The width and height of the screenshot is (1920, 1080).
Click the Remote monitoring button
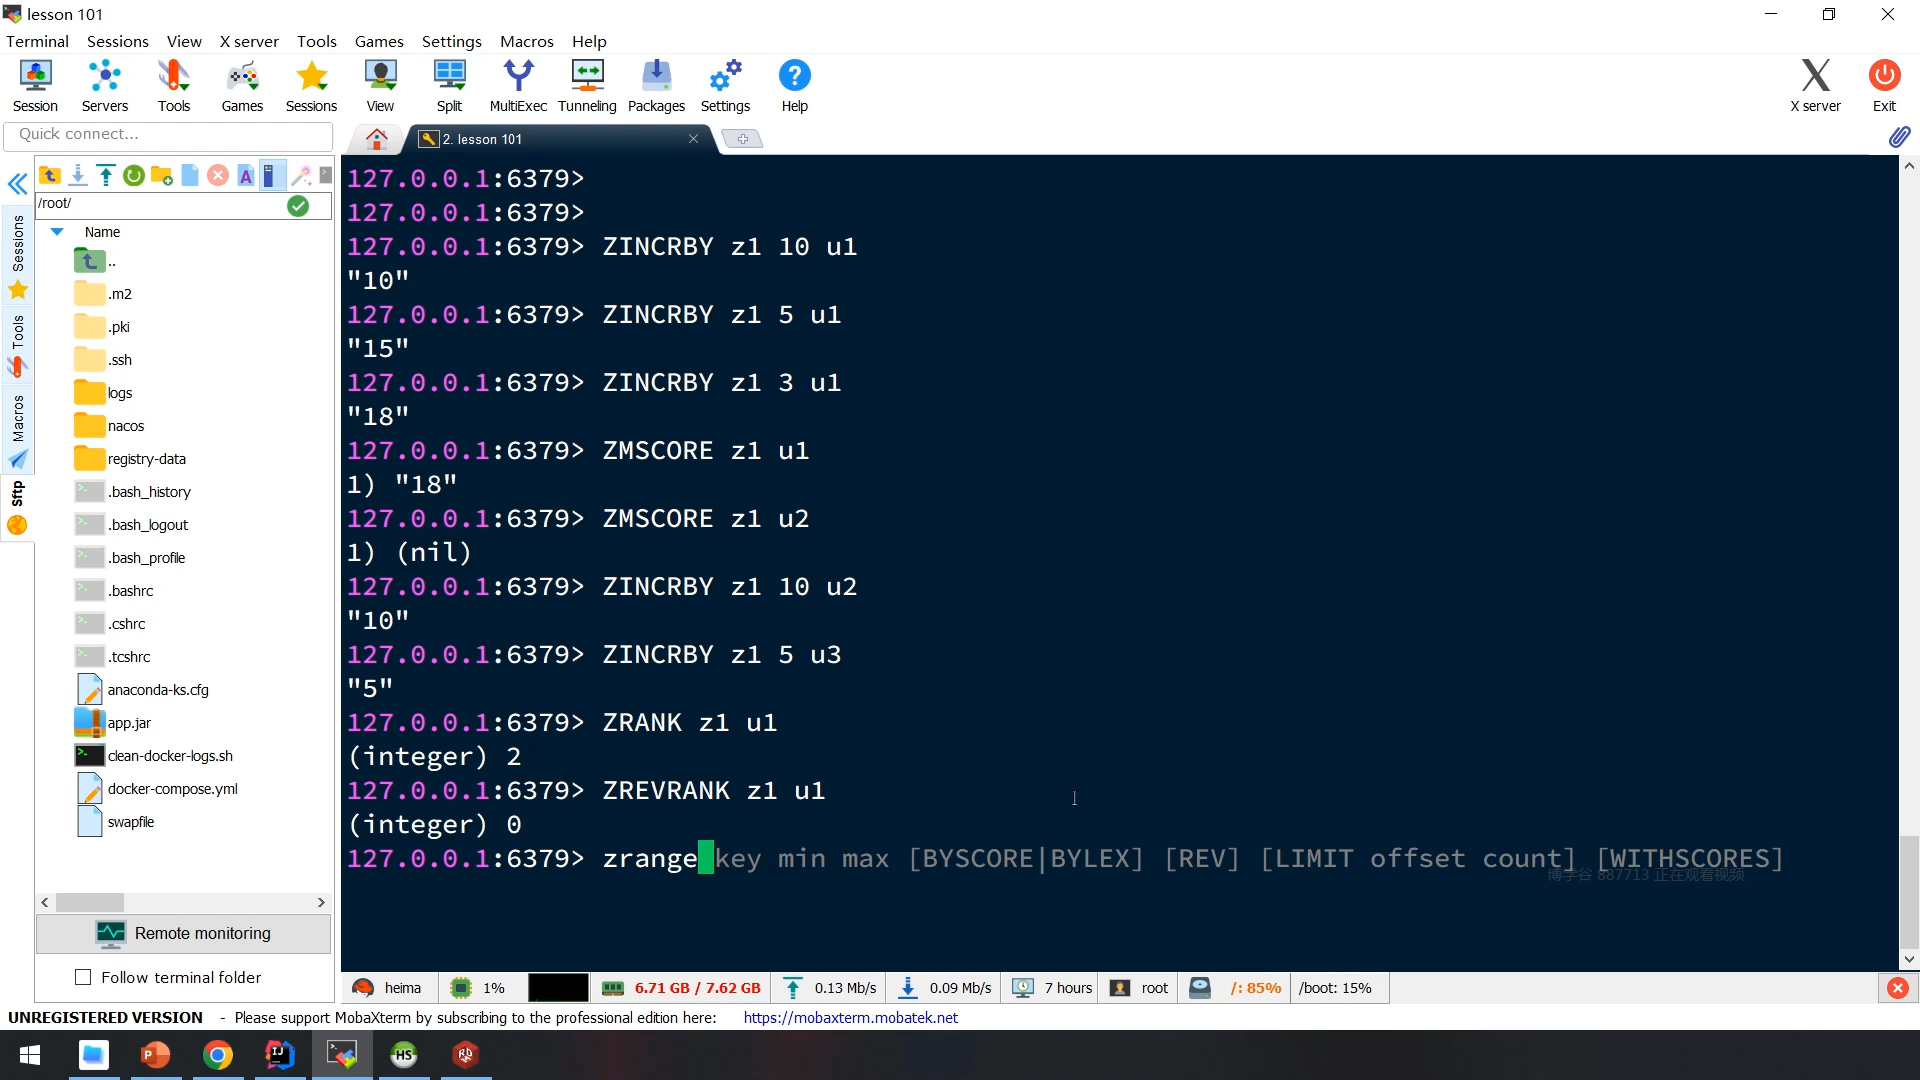[184, 933]
